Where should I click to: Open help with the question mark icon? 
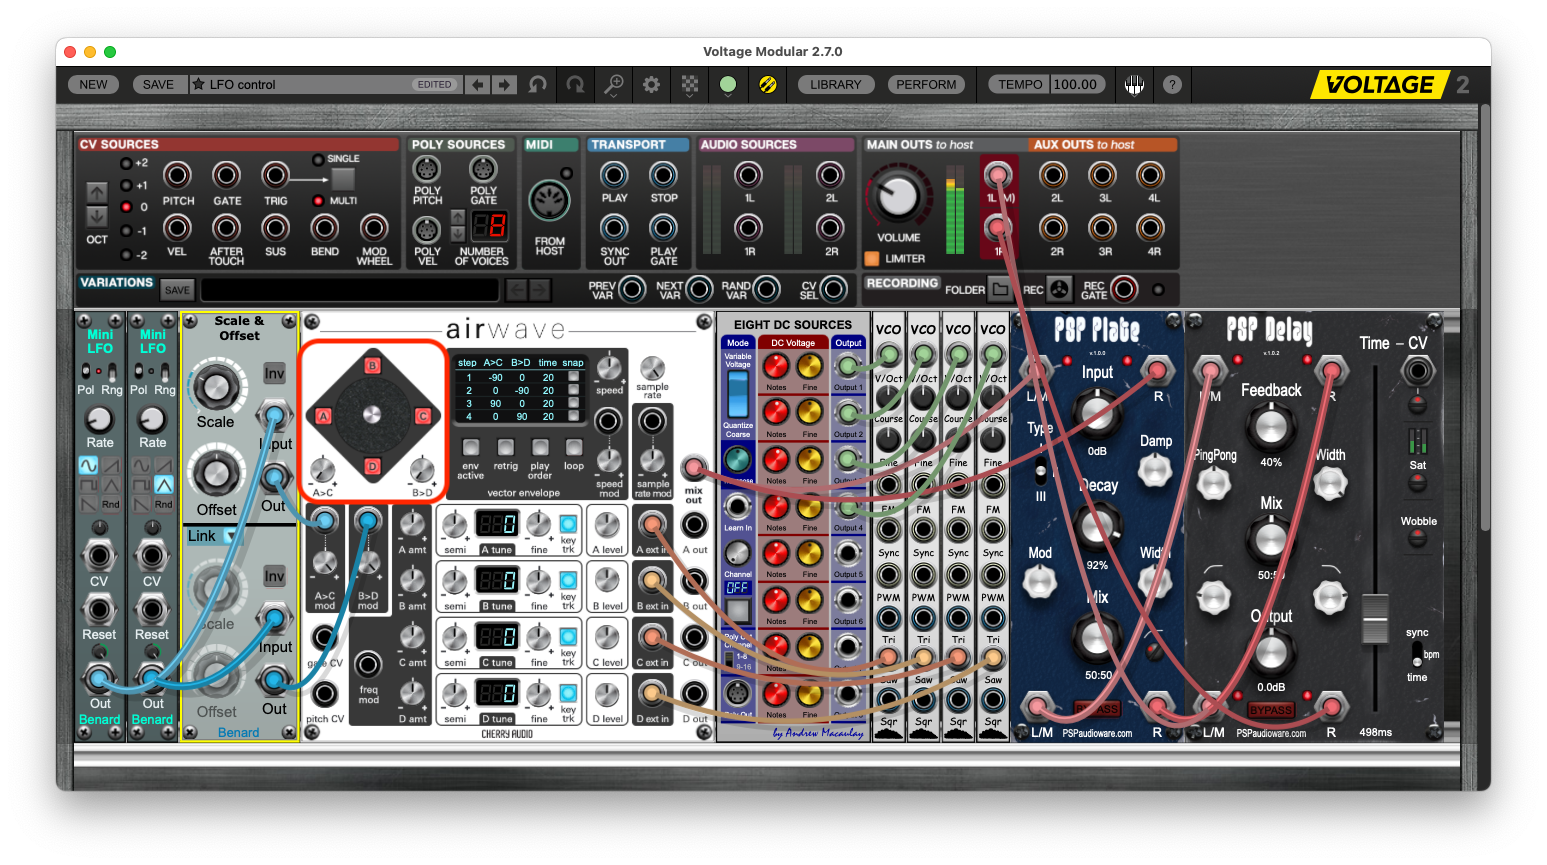[1172, 85]
